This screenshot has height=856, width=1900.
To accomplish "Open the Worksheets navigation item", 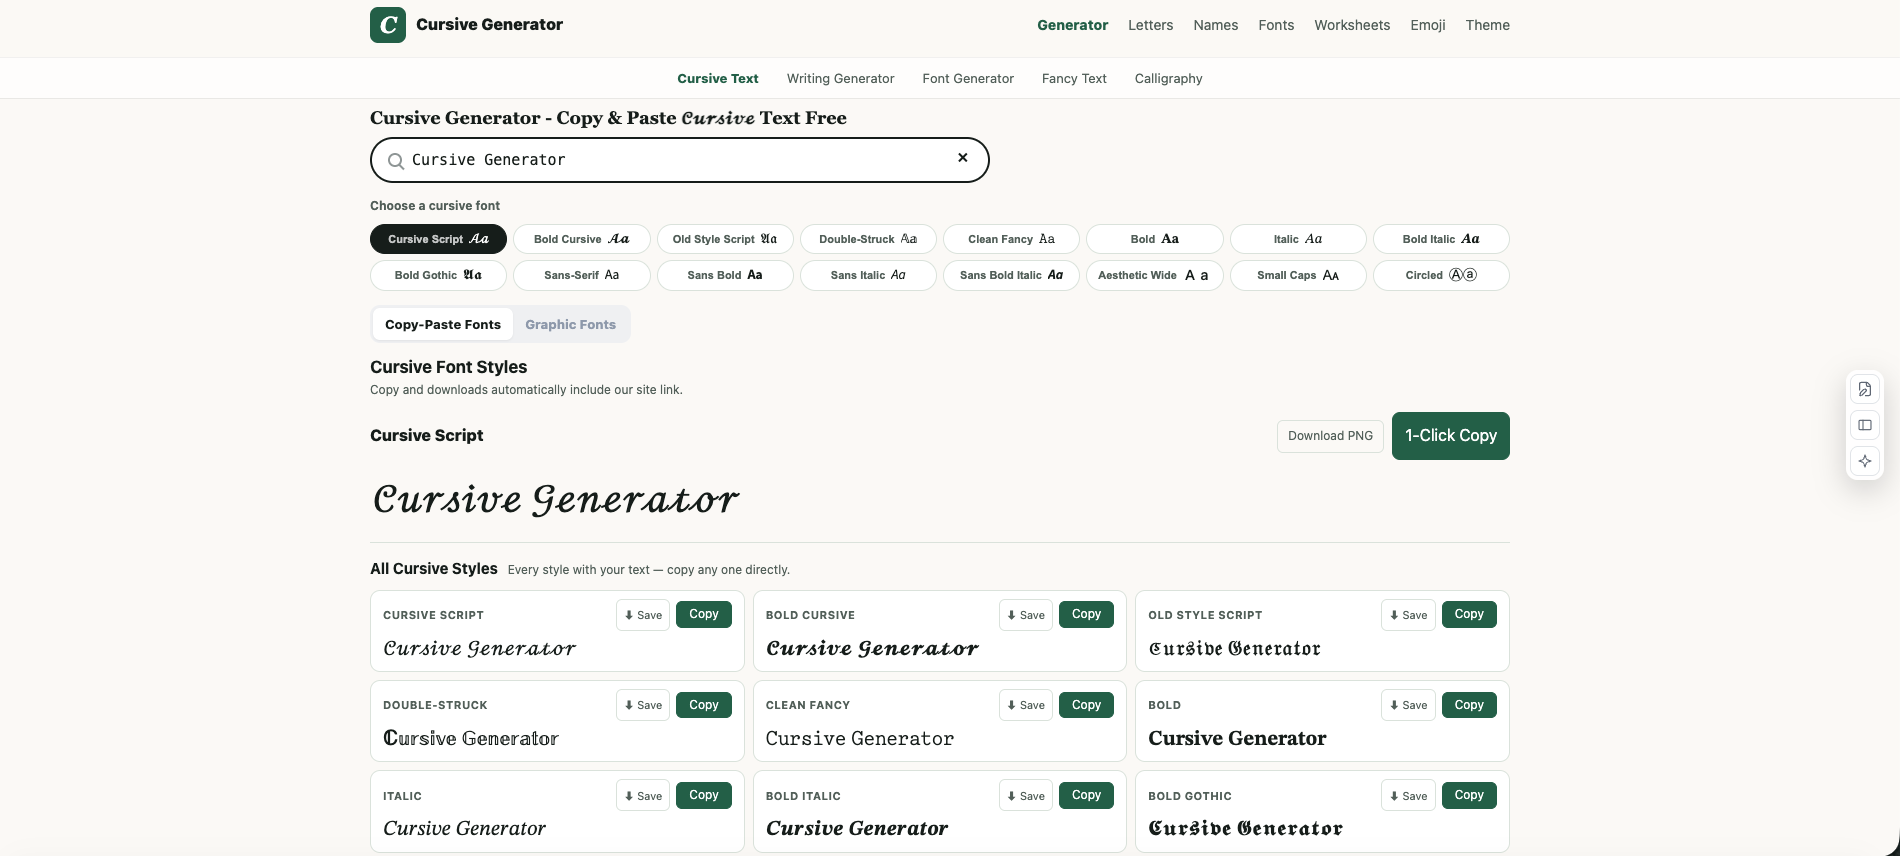I will pos(1352,25).
